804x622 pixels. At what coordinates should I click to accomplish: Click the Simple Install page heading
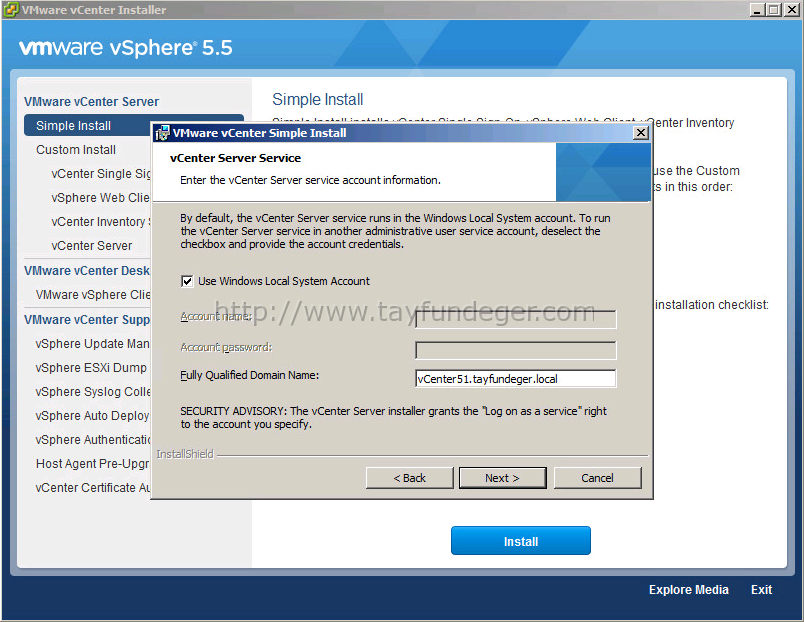tap(317, 99)
